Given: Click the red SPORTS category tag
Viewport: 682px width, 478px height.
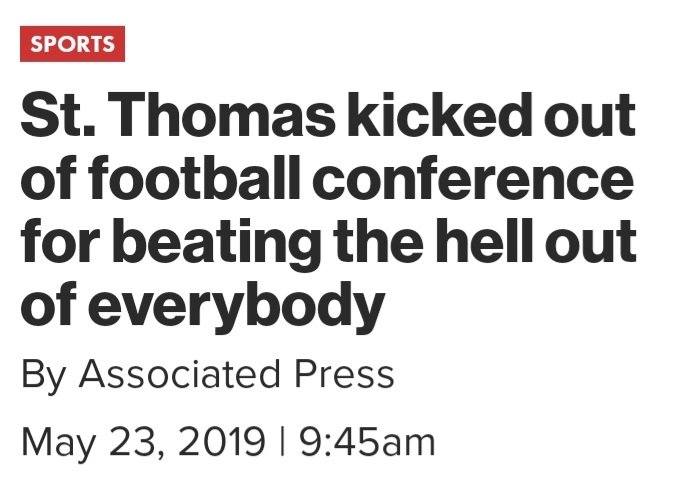Looking at the screenshot, I should (x=72, y=44).
